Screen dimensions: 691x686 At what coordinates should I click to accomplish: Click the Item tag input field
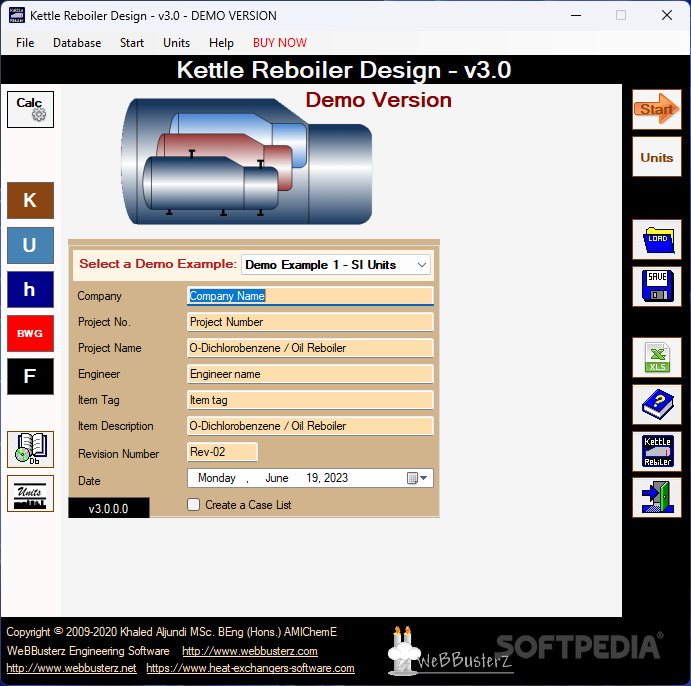pyautogui.click(x=310, y=400)
